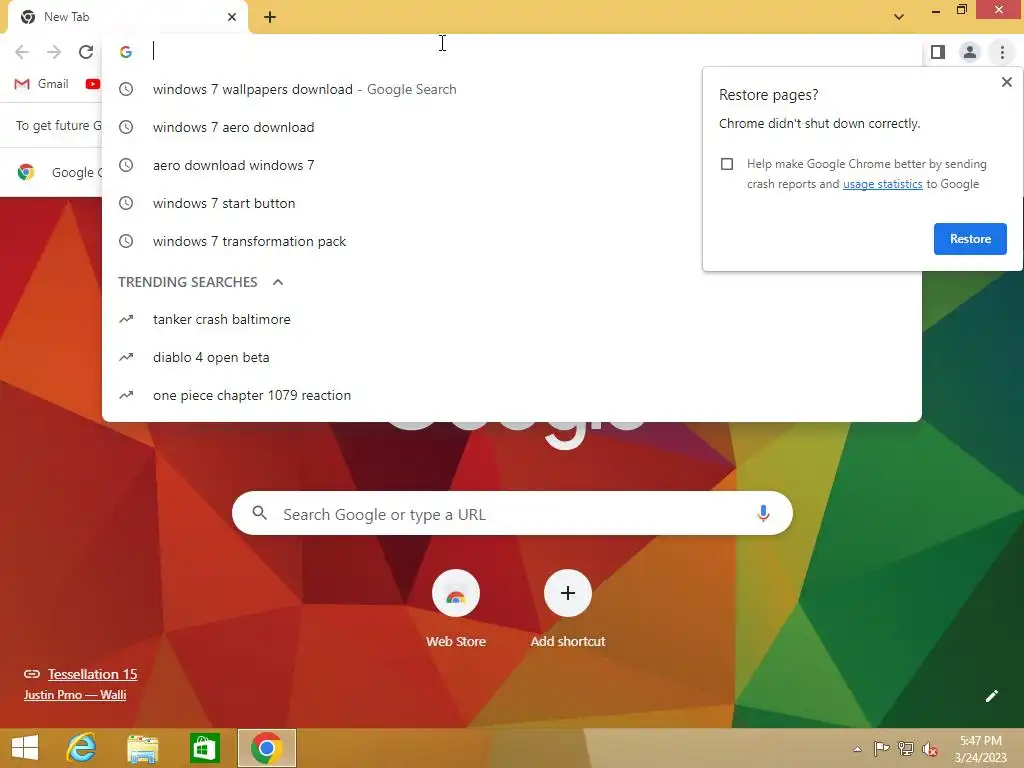
Task: Pick 'windows 7 start button' suggestion
Action: [511, 203]
